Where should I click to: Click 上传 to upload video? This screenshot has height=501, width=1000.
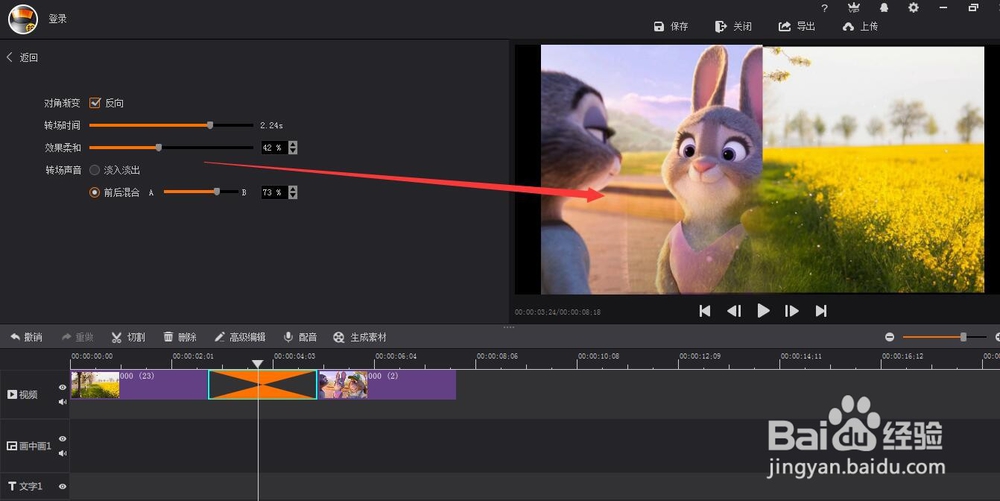coord(860,26)
